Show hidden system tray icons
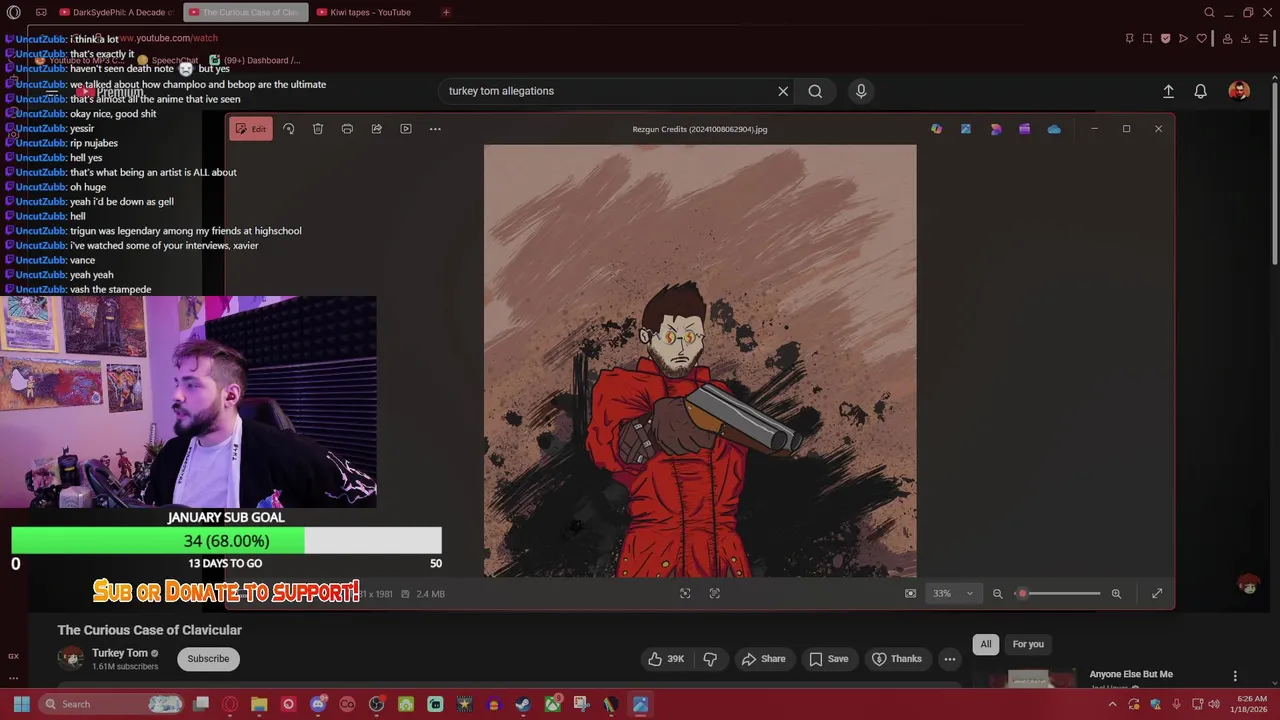Image resolution: width=1280 pixels, height=720 pixels. tap(1112, 704)
